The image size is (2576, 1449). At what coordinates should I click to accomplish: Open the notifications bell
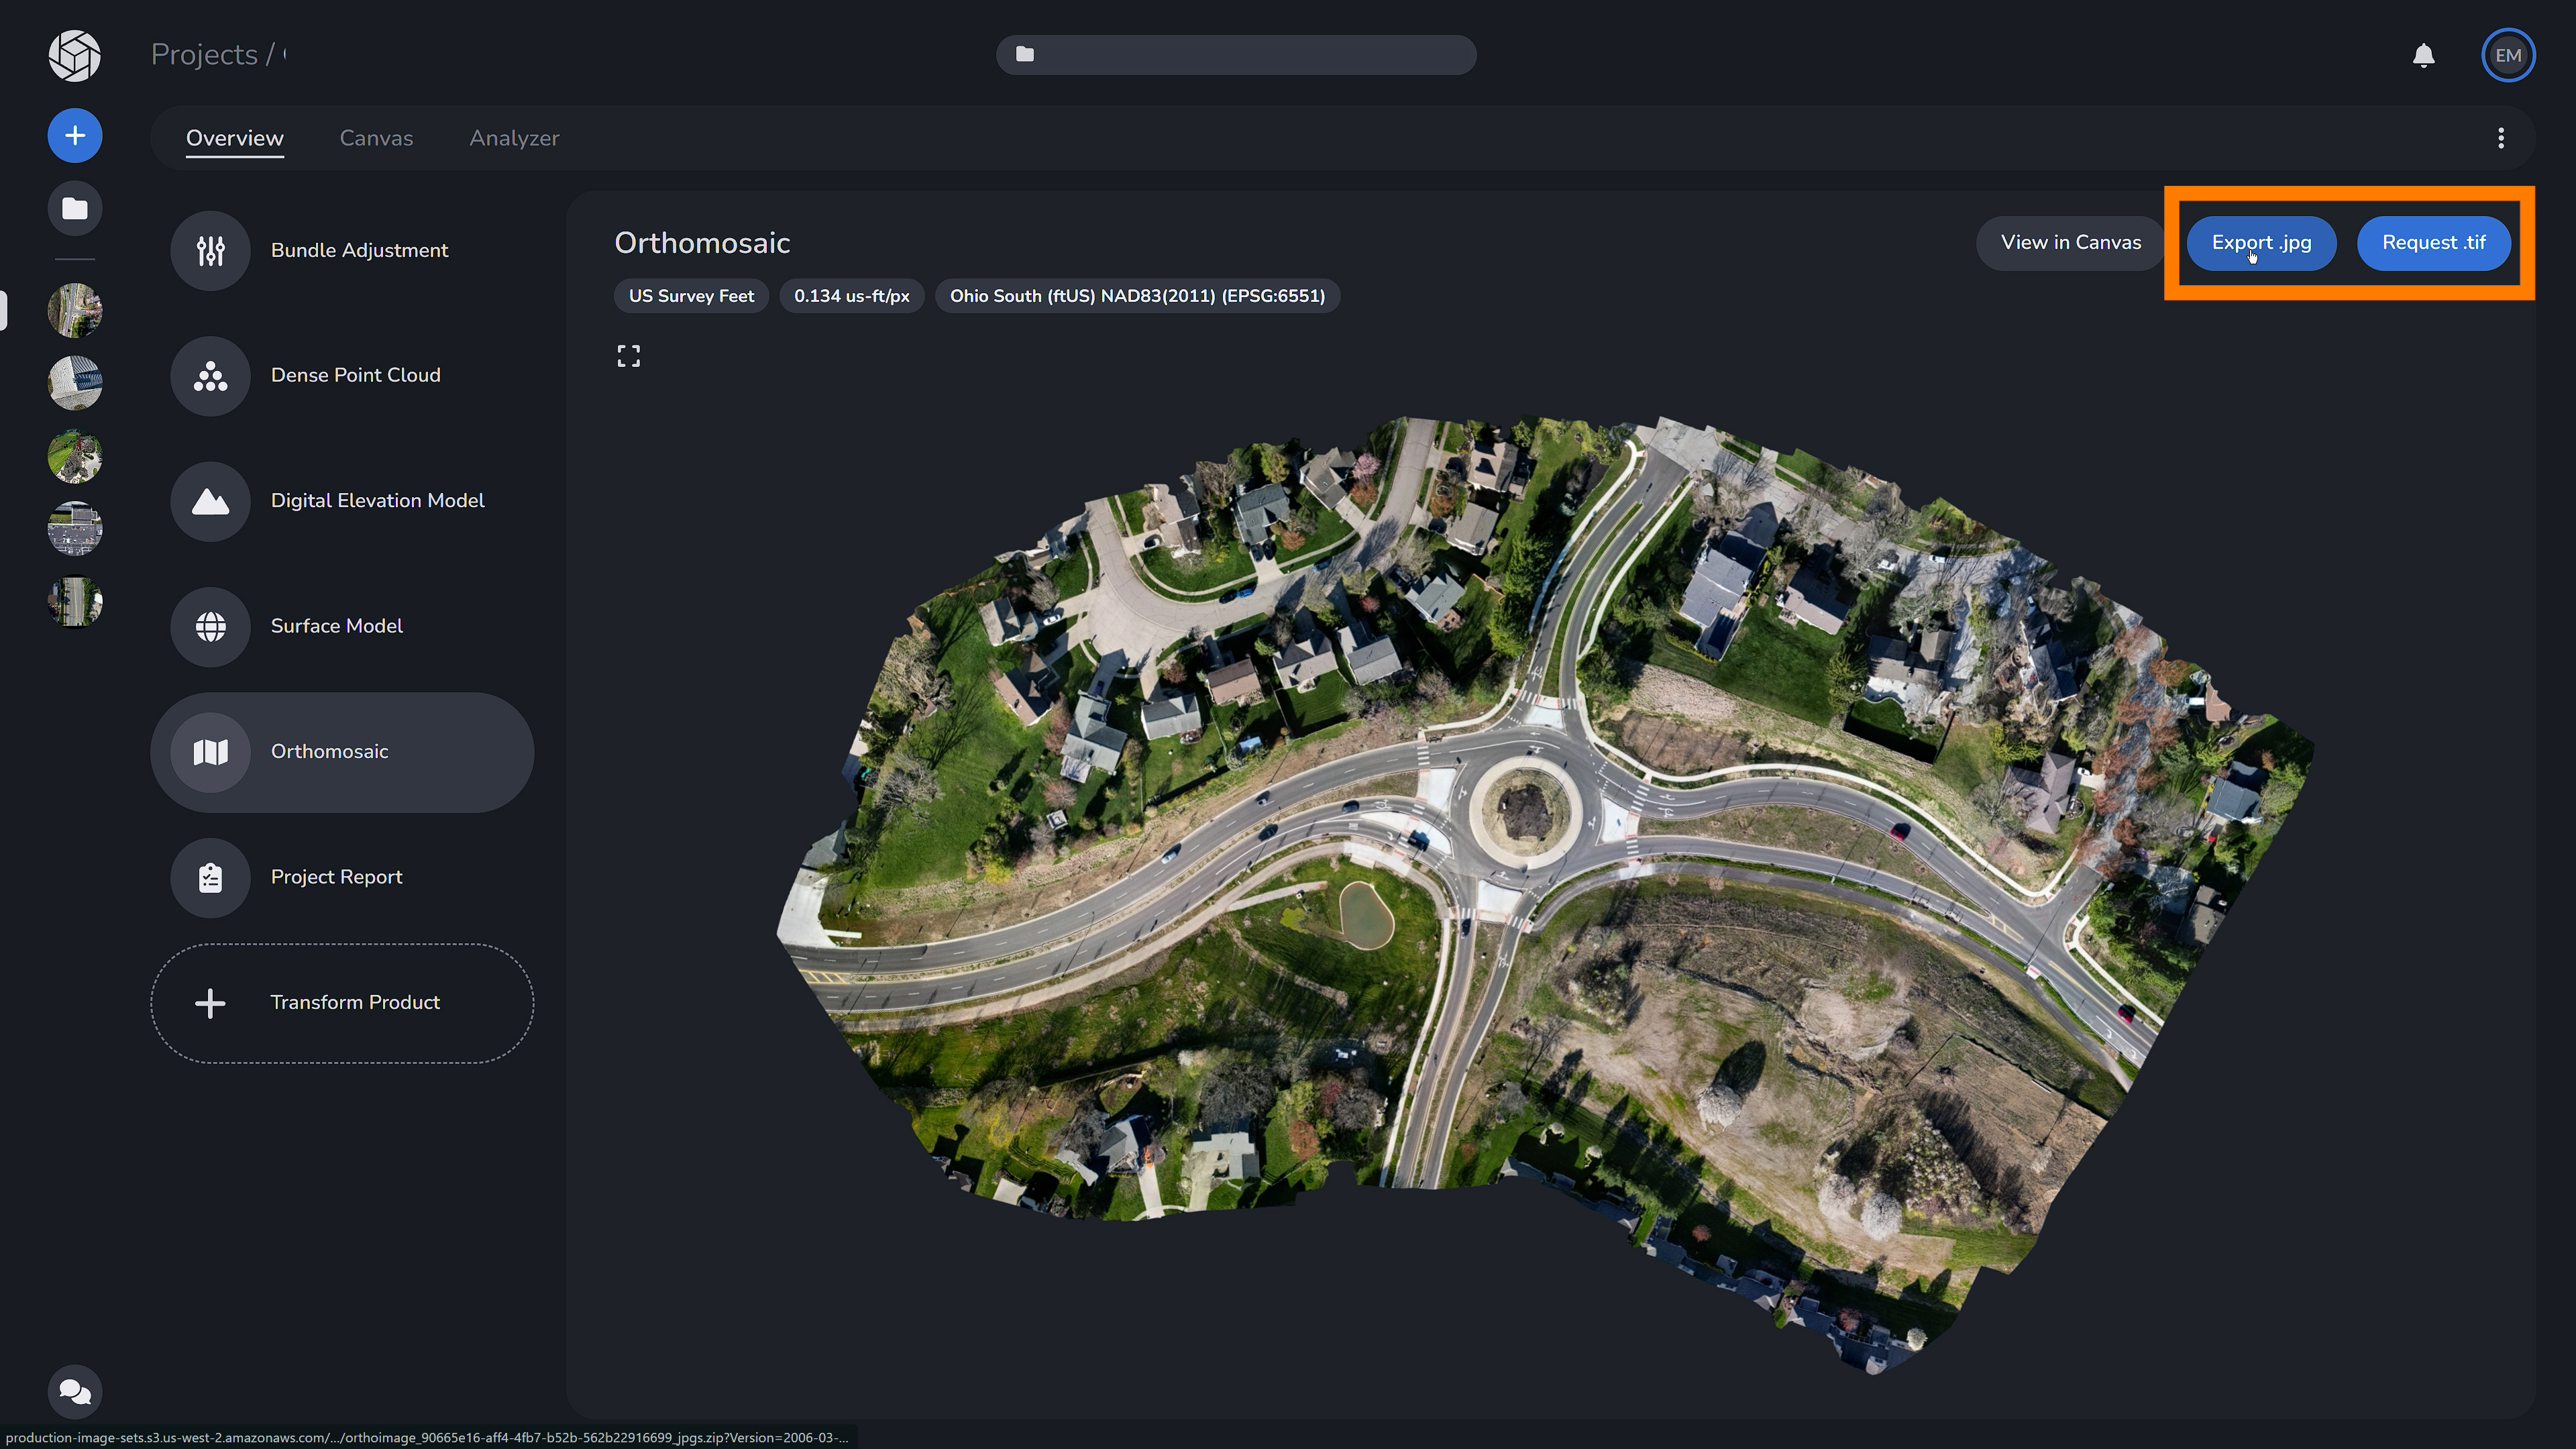pyautogui.click(x=2423, y=55)
